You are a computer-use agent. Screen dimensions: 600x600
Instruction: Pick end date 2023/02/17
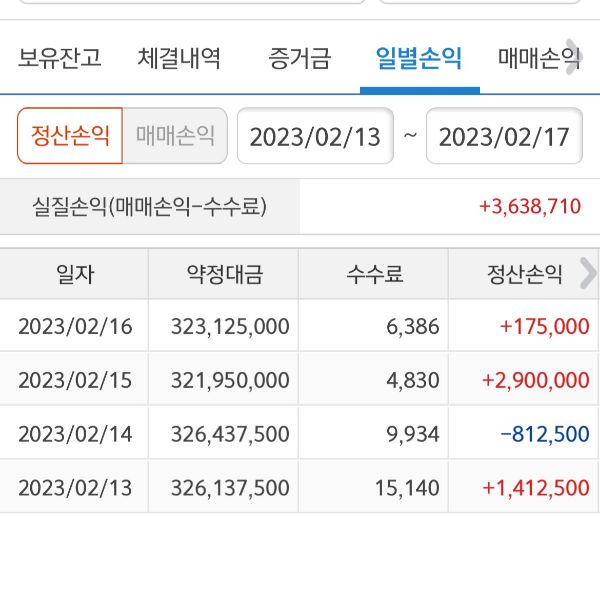pyautogui.click(x=504, y=136)
